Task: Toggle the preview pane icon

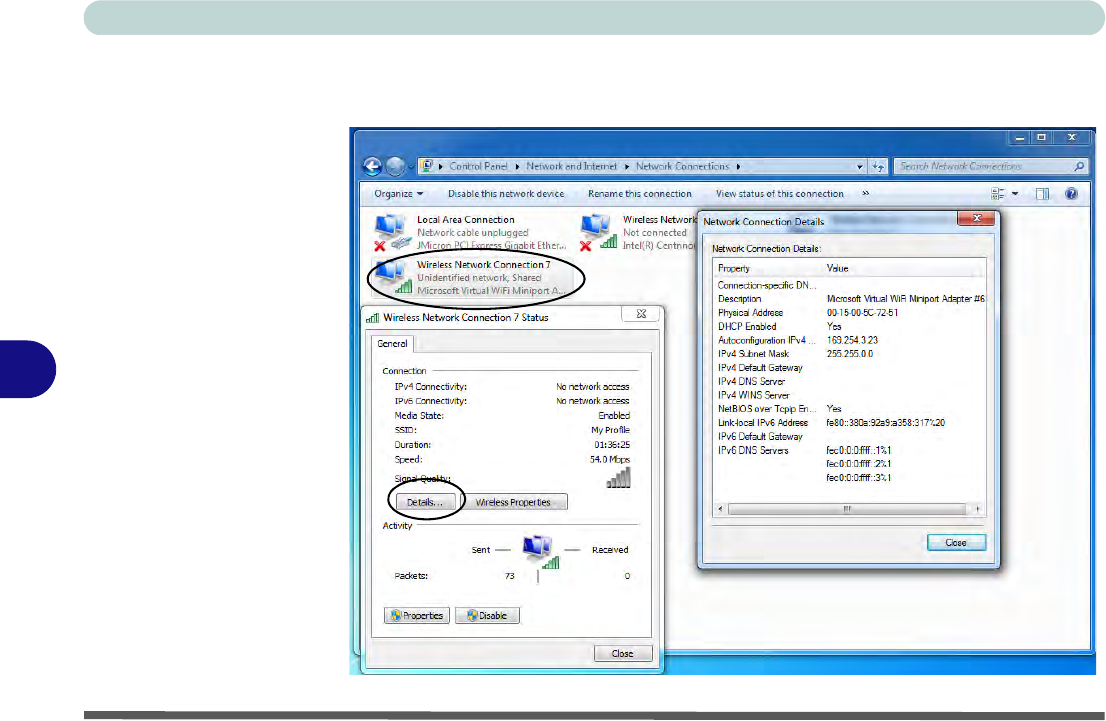Action: pos(1043,194)
